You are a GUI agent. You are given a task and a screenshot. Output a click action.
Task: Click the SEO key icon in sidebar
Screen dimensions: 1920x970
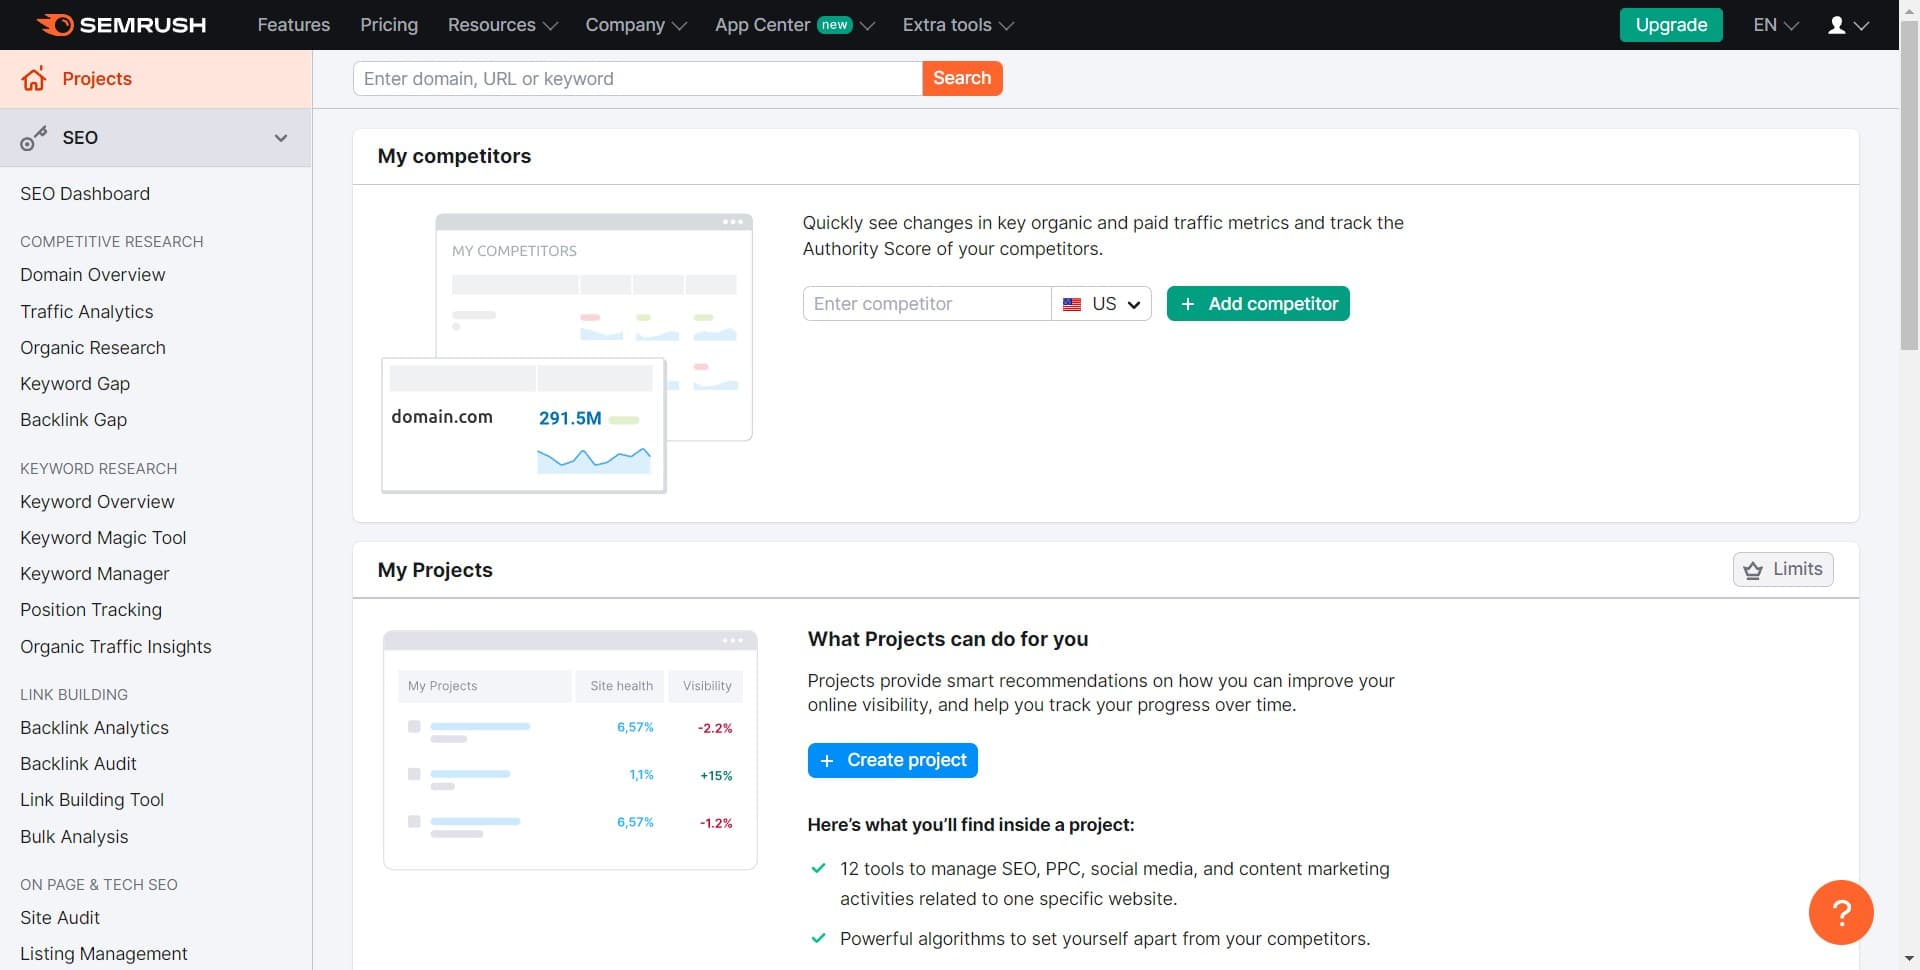click(x=34, y=138)
